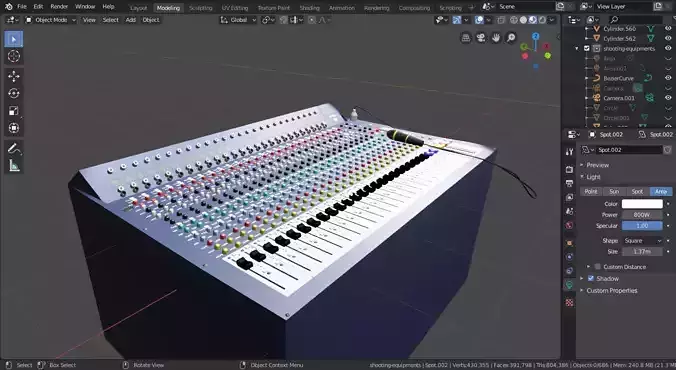Open the Render menu
This screenshot has height=370, width=676.
coord(59,6)
